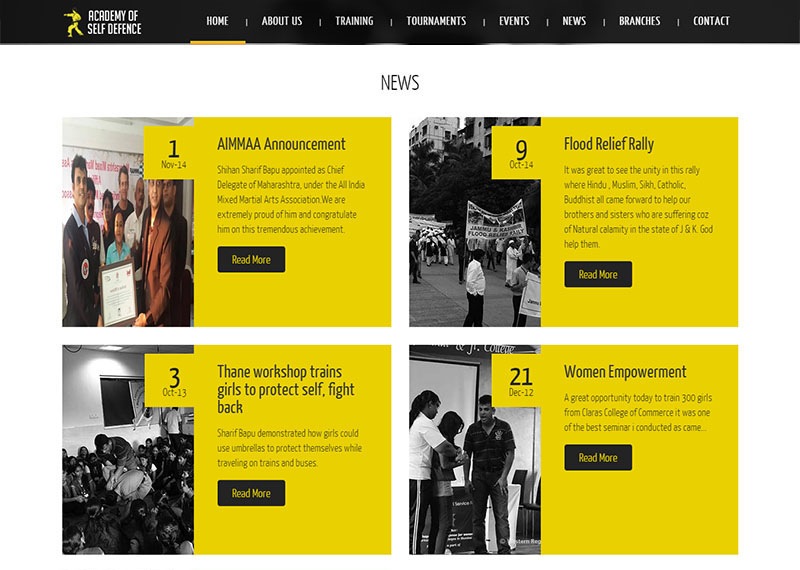The height and width of the screenshot is (570, 800).
Task: Open the Events menu item
Action: (x=514, y=21)
